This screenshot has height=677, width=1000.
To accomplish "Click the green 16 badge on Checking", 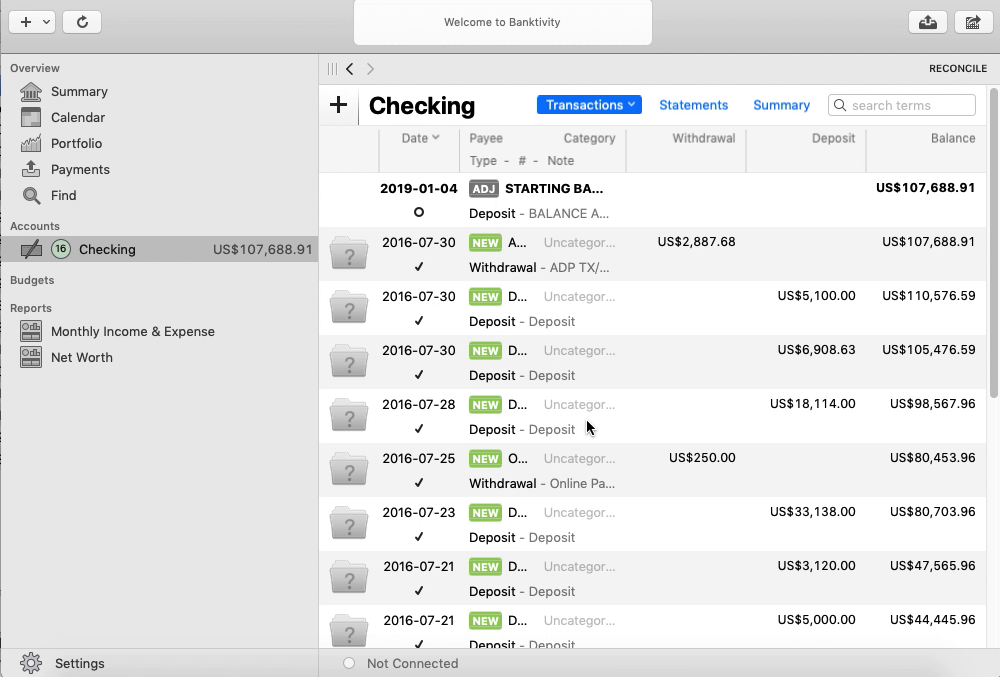I will click(x=61, y=249).
